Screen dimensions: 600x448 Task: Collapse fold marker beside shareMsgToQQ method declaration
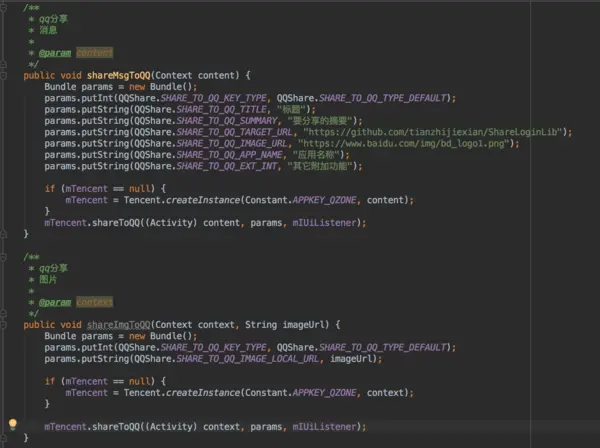[x=3, y=75]
